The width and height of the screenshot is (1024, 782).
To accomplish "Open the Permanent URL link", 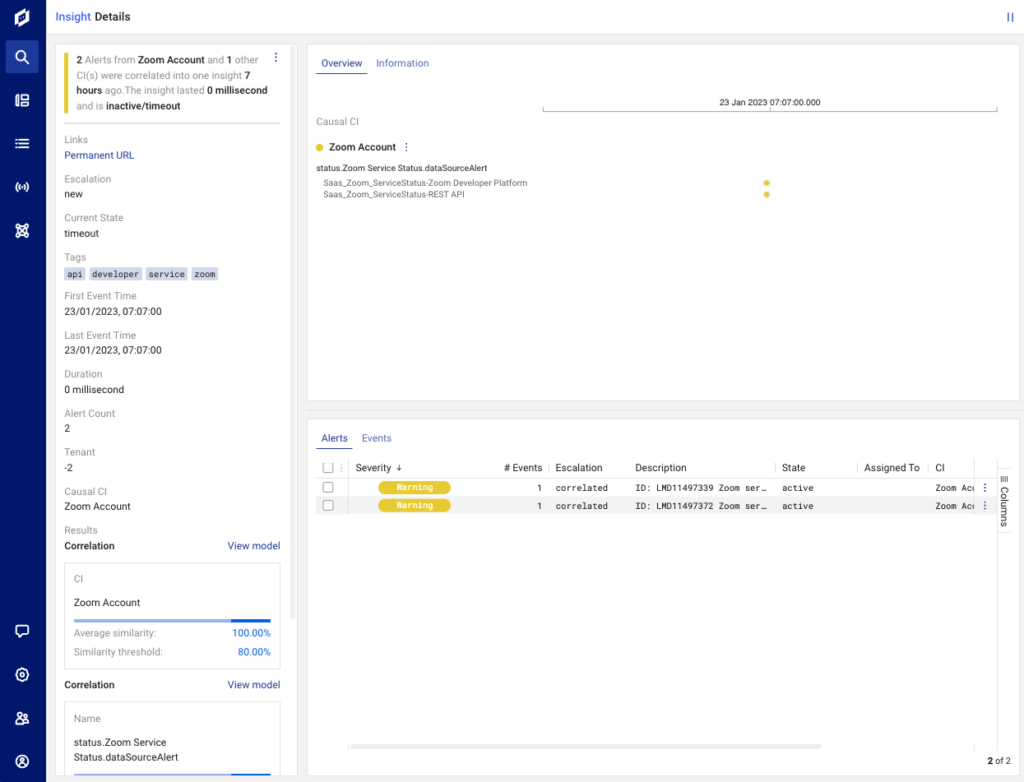I will click(x=99, y=155).
